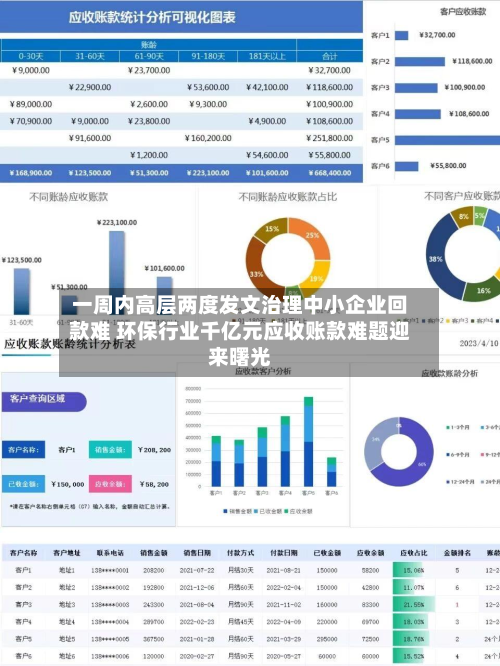Click the ¥89,000.00 cell
Viewport: 500px width, 666px height.
tap(31, 104)
